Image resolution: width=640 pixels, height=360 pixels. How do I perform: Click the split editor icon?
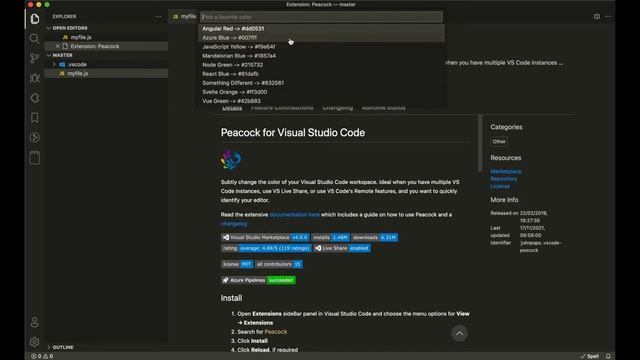tap(597, 17)
